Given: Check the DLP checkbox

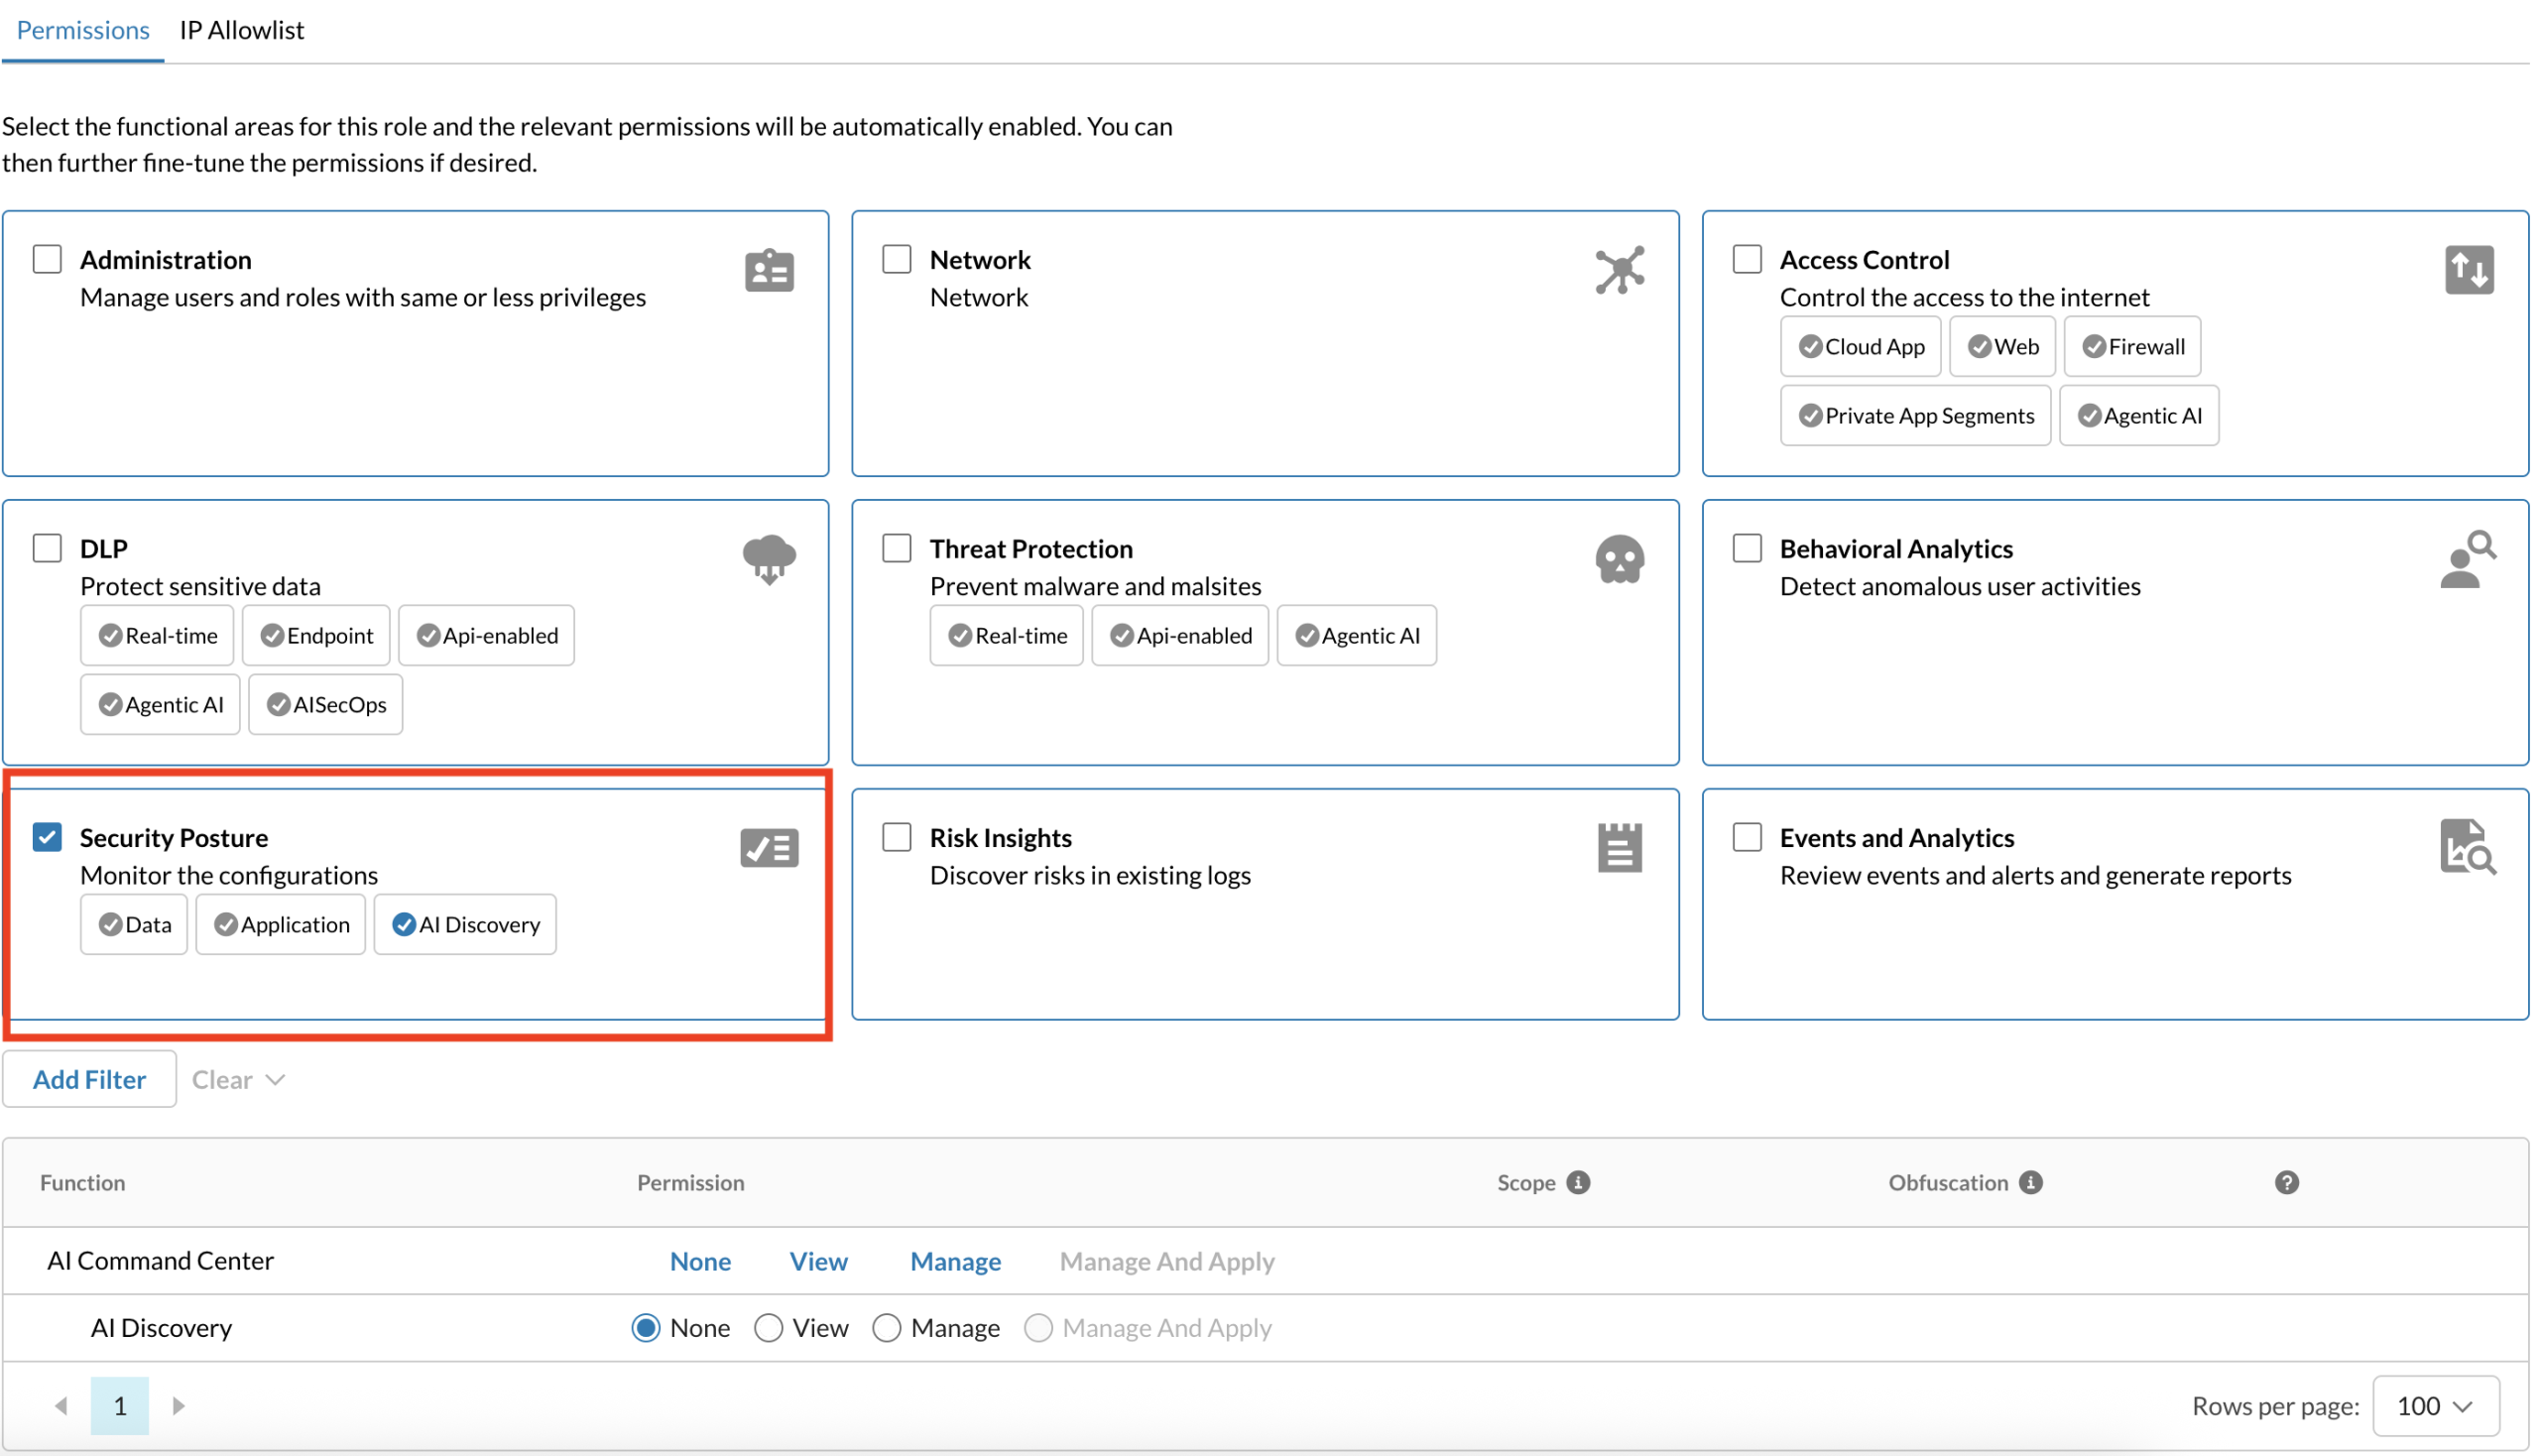Looking at the screenshot, I should coord(47,548).
